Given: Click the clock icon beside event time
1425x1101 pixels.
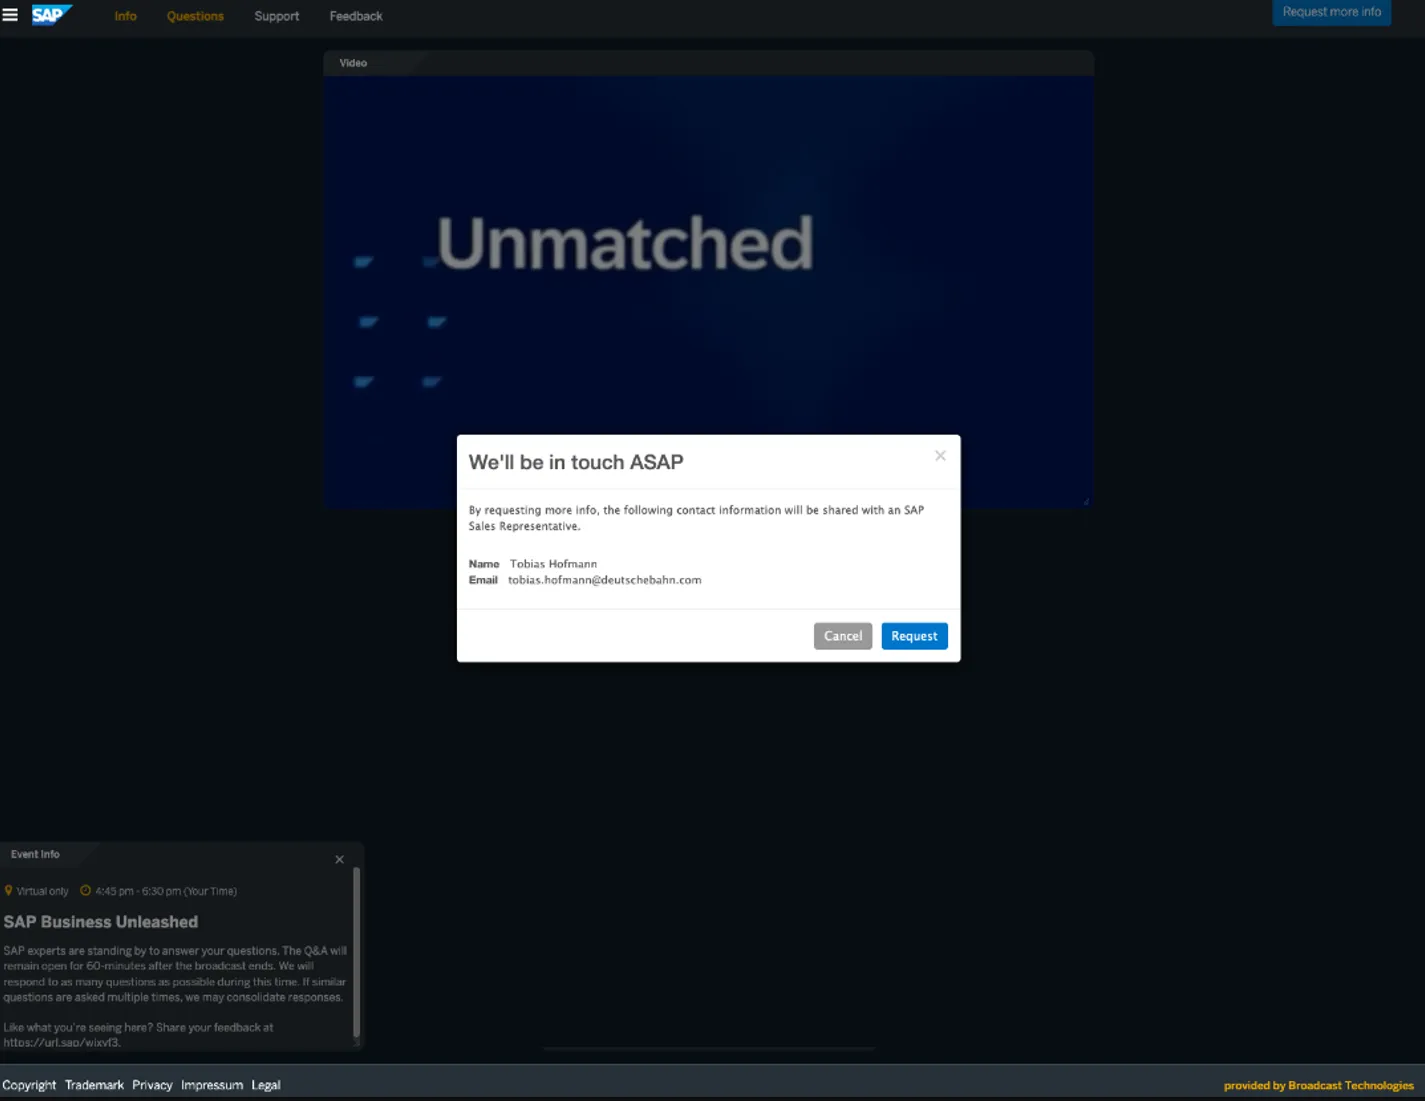Looking at the screenshot, I should click(x=85, y=891).
